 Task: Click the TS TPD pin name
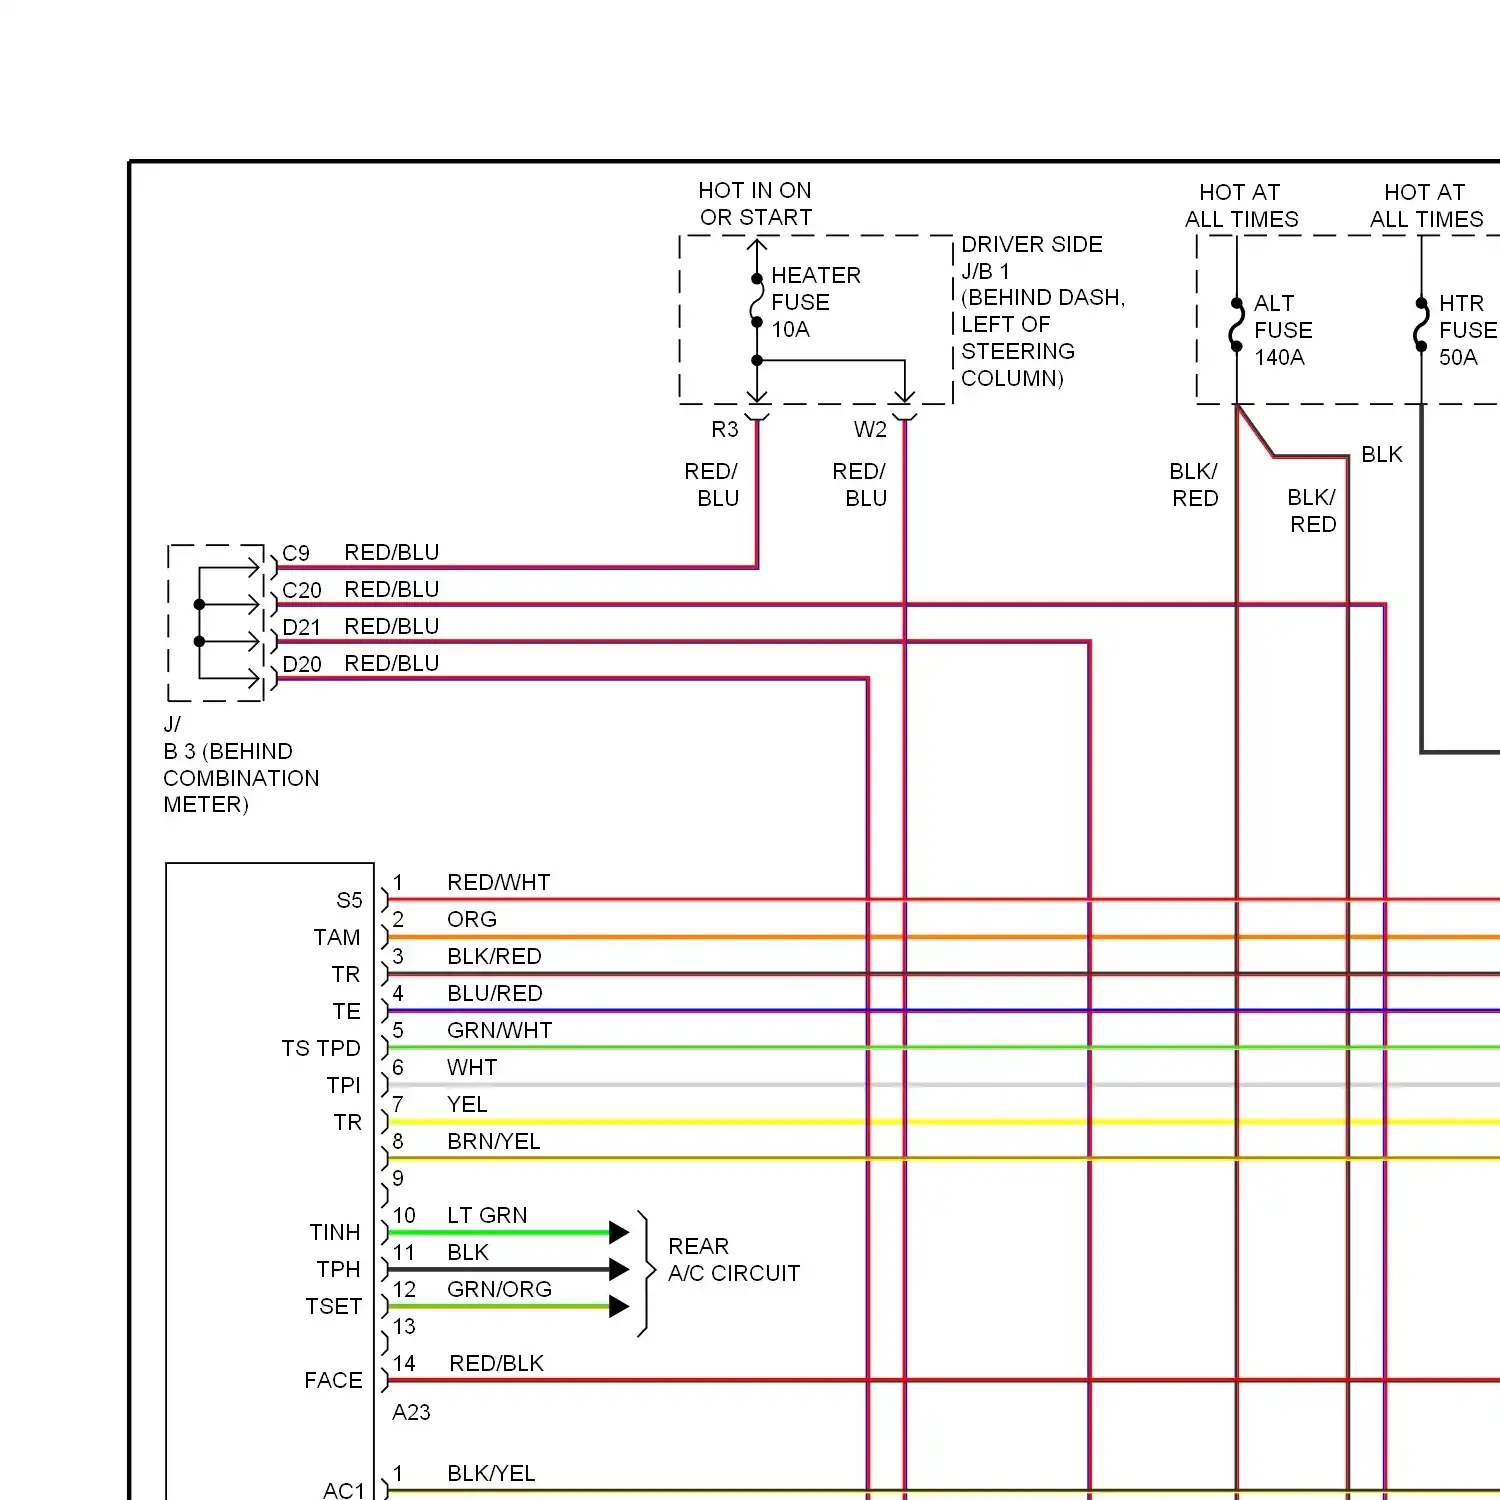click(321, 1048)
